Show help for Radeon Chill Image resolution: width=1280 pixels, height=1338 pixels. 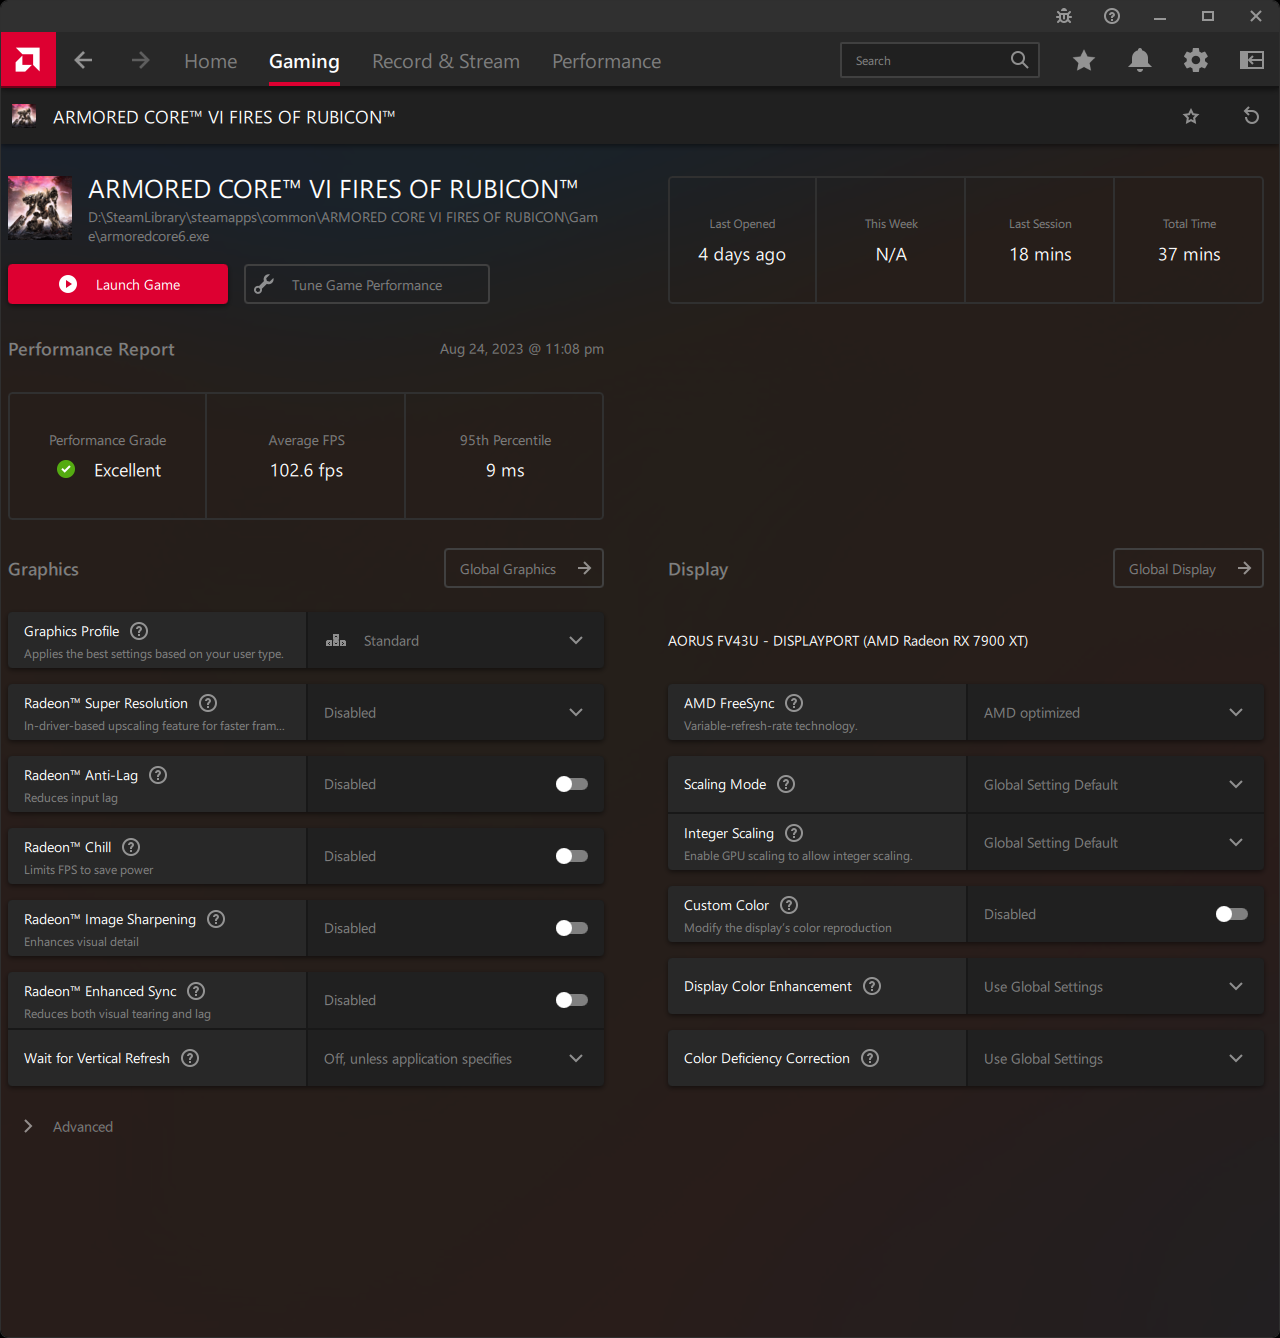point(131,847)
